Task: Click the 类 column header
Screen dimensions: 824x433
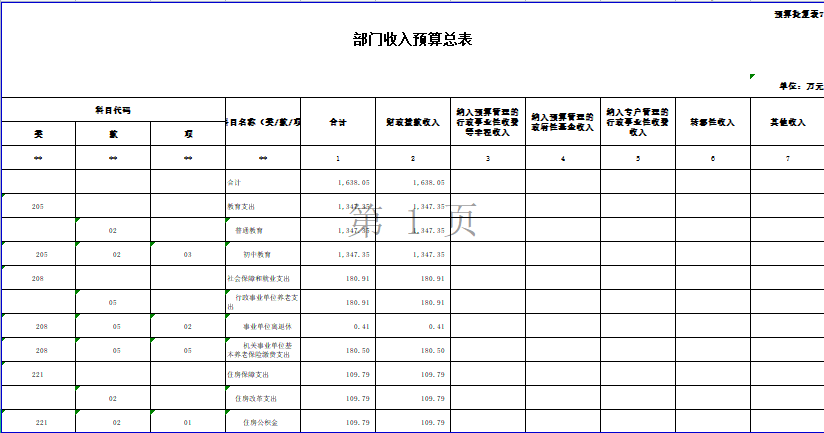Action: [38, 134]
